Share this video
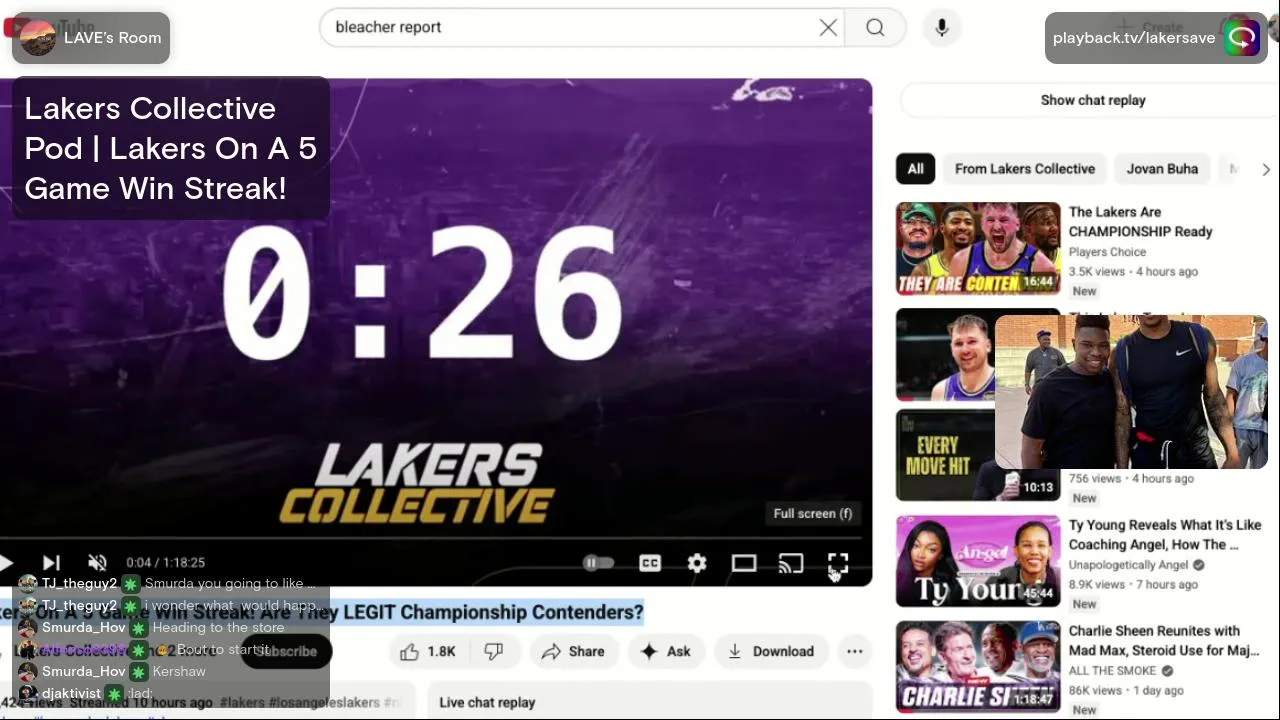This screenshot has width=1280, height=720. [x=573, y=651]
